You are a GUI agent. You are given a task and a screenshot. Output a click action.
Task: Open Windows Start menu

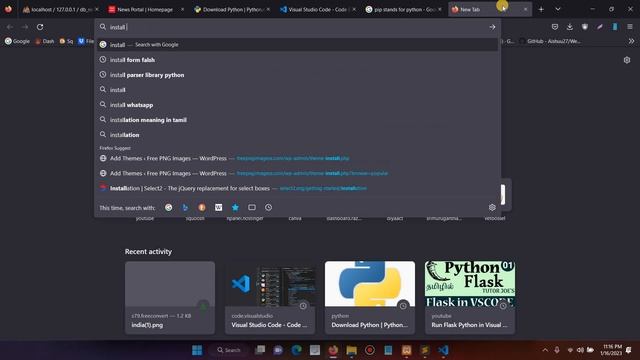(x=197, y=350)
